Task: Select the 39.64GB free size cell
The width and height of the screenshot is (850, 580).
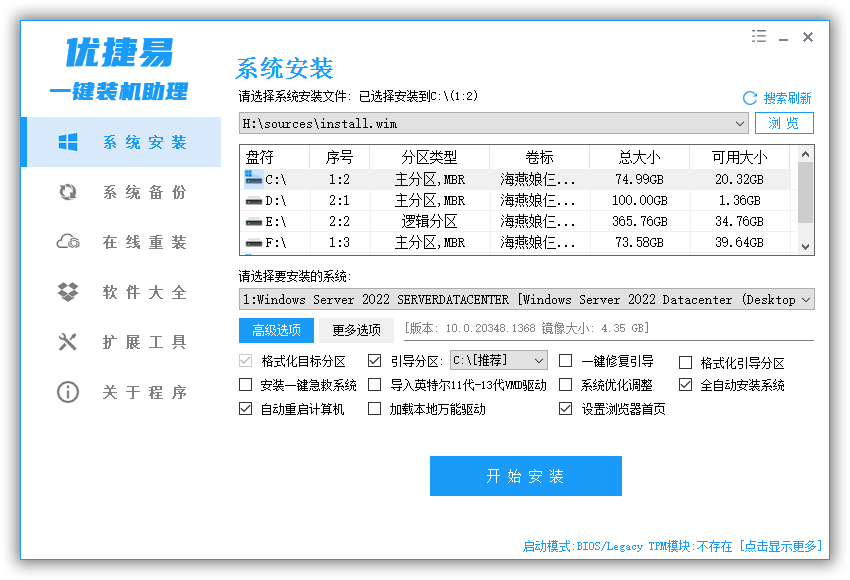Action: click(x=739, y=243)
